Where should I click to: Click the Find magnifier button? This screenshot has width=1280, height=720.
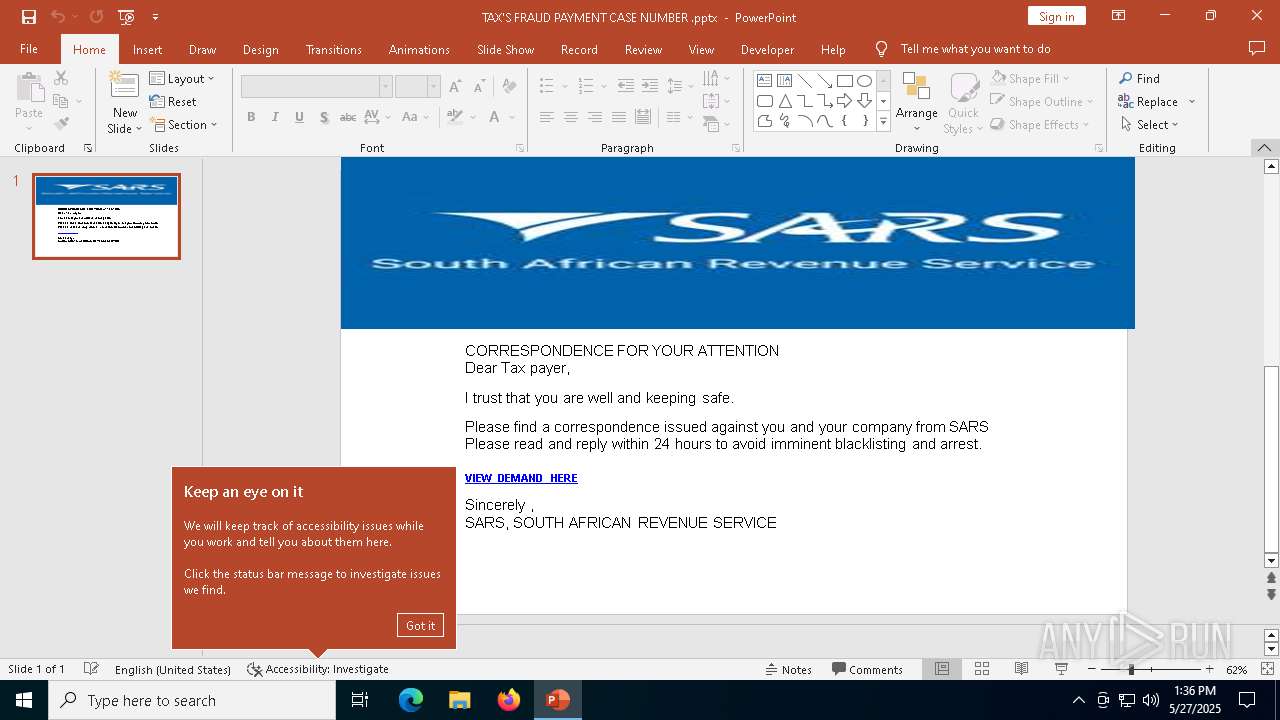(1139, 78)
